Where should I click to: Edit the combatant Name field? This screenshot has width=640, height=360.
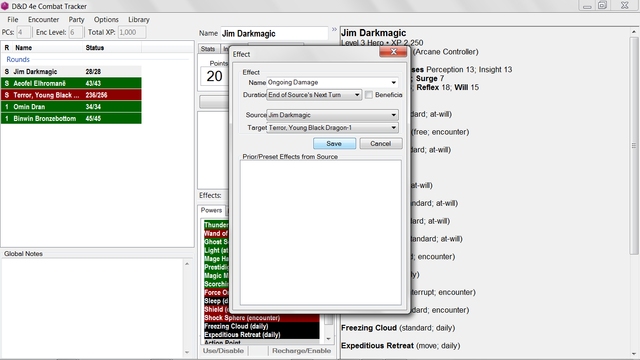pyautogui.click(x=274, y=33)
